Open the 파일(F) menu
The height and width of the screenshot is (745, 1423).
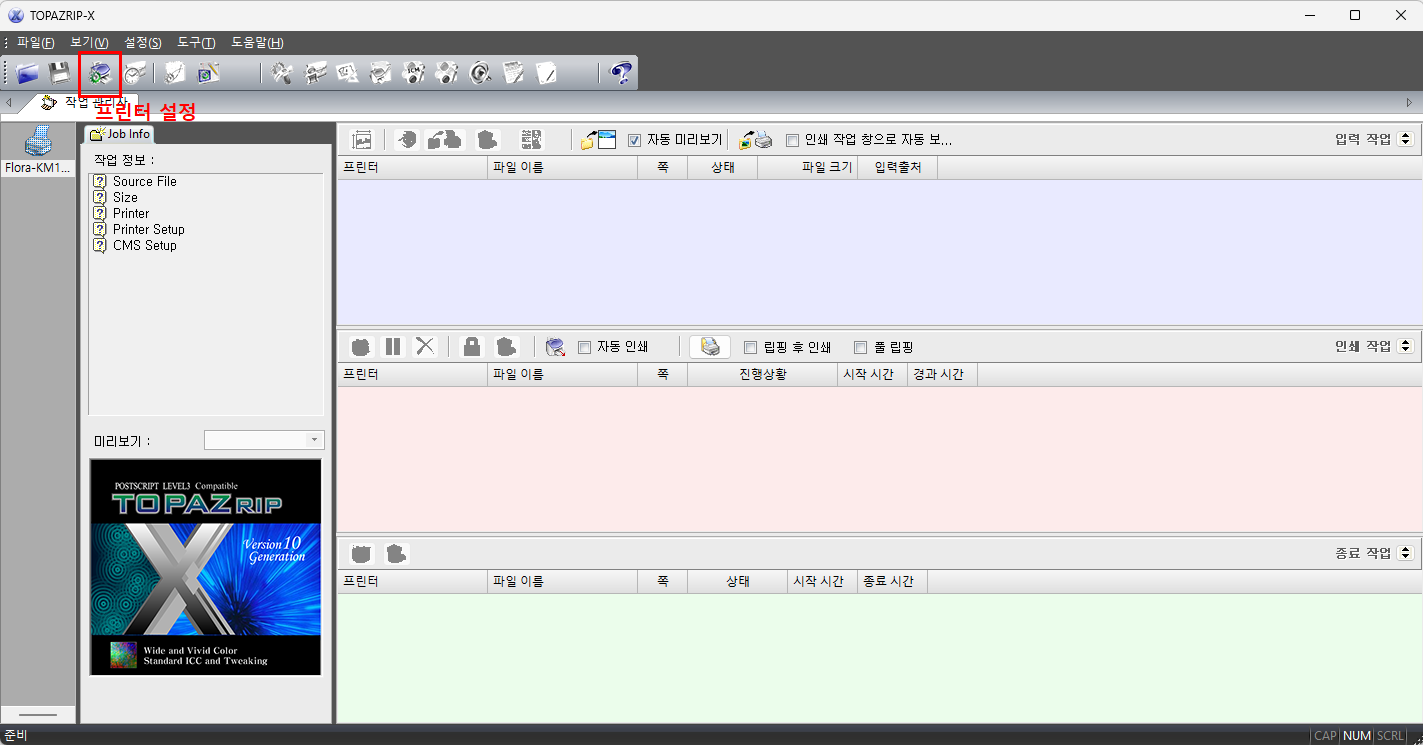click(x=35, y=43)
